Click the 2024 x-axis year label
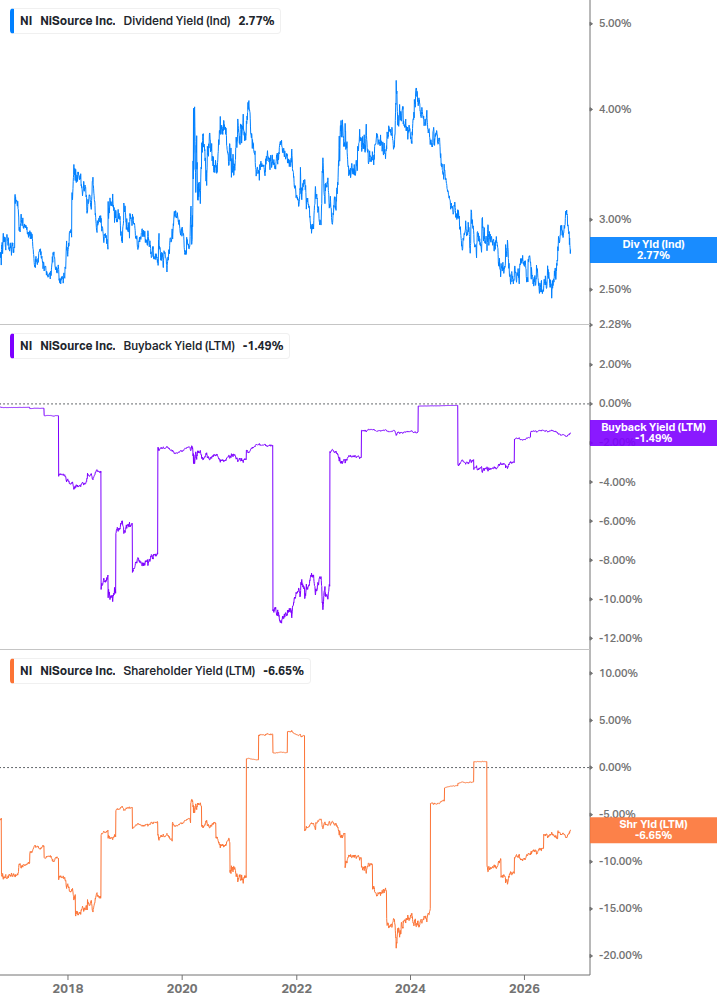This screenshot has height=1005, width=717. (411, 988)
